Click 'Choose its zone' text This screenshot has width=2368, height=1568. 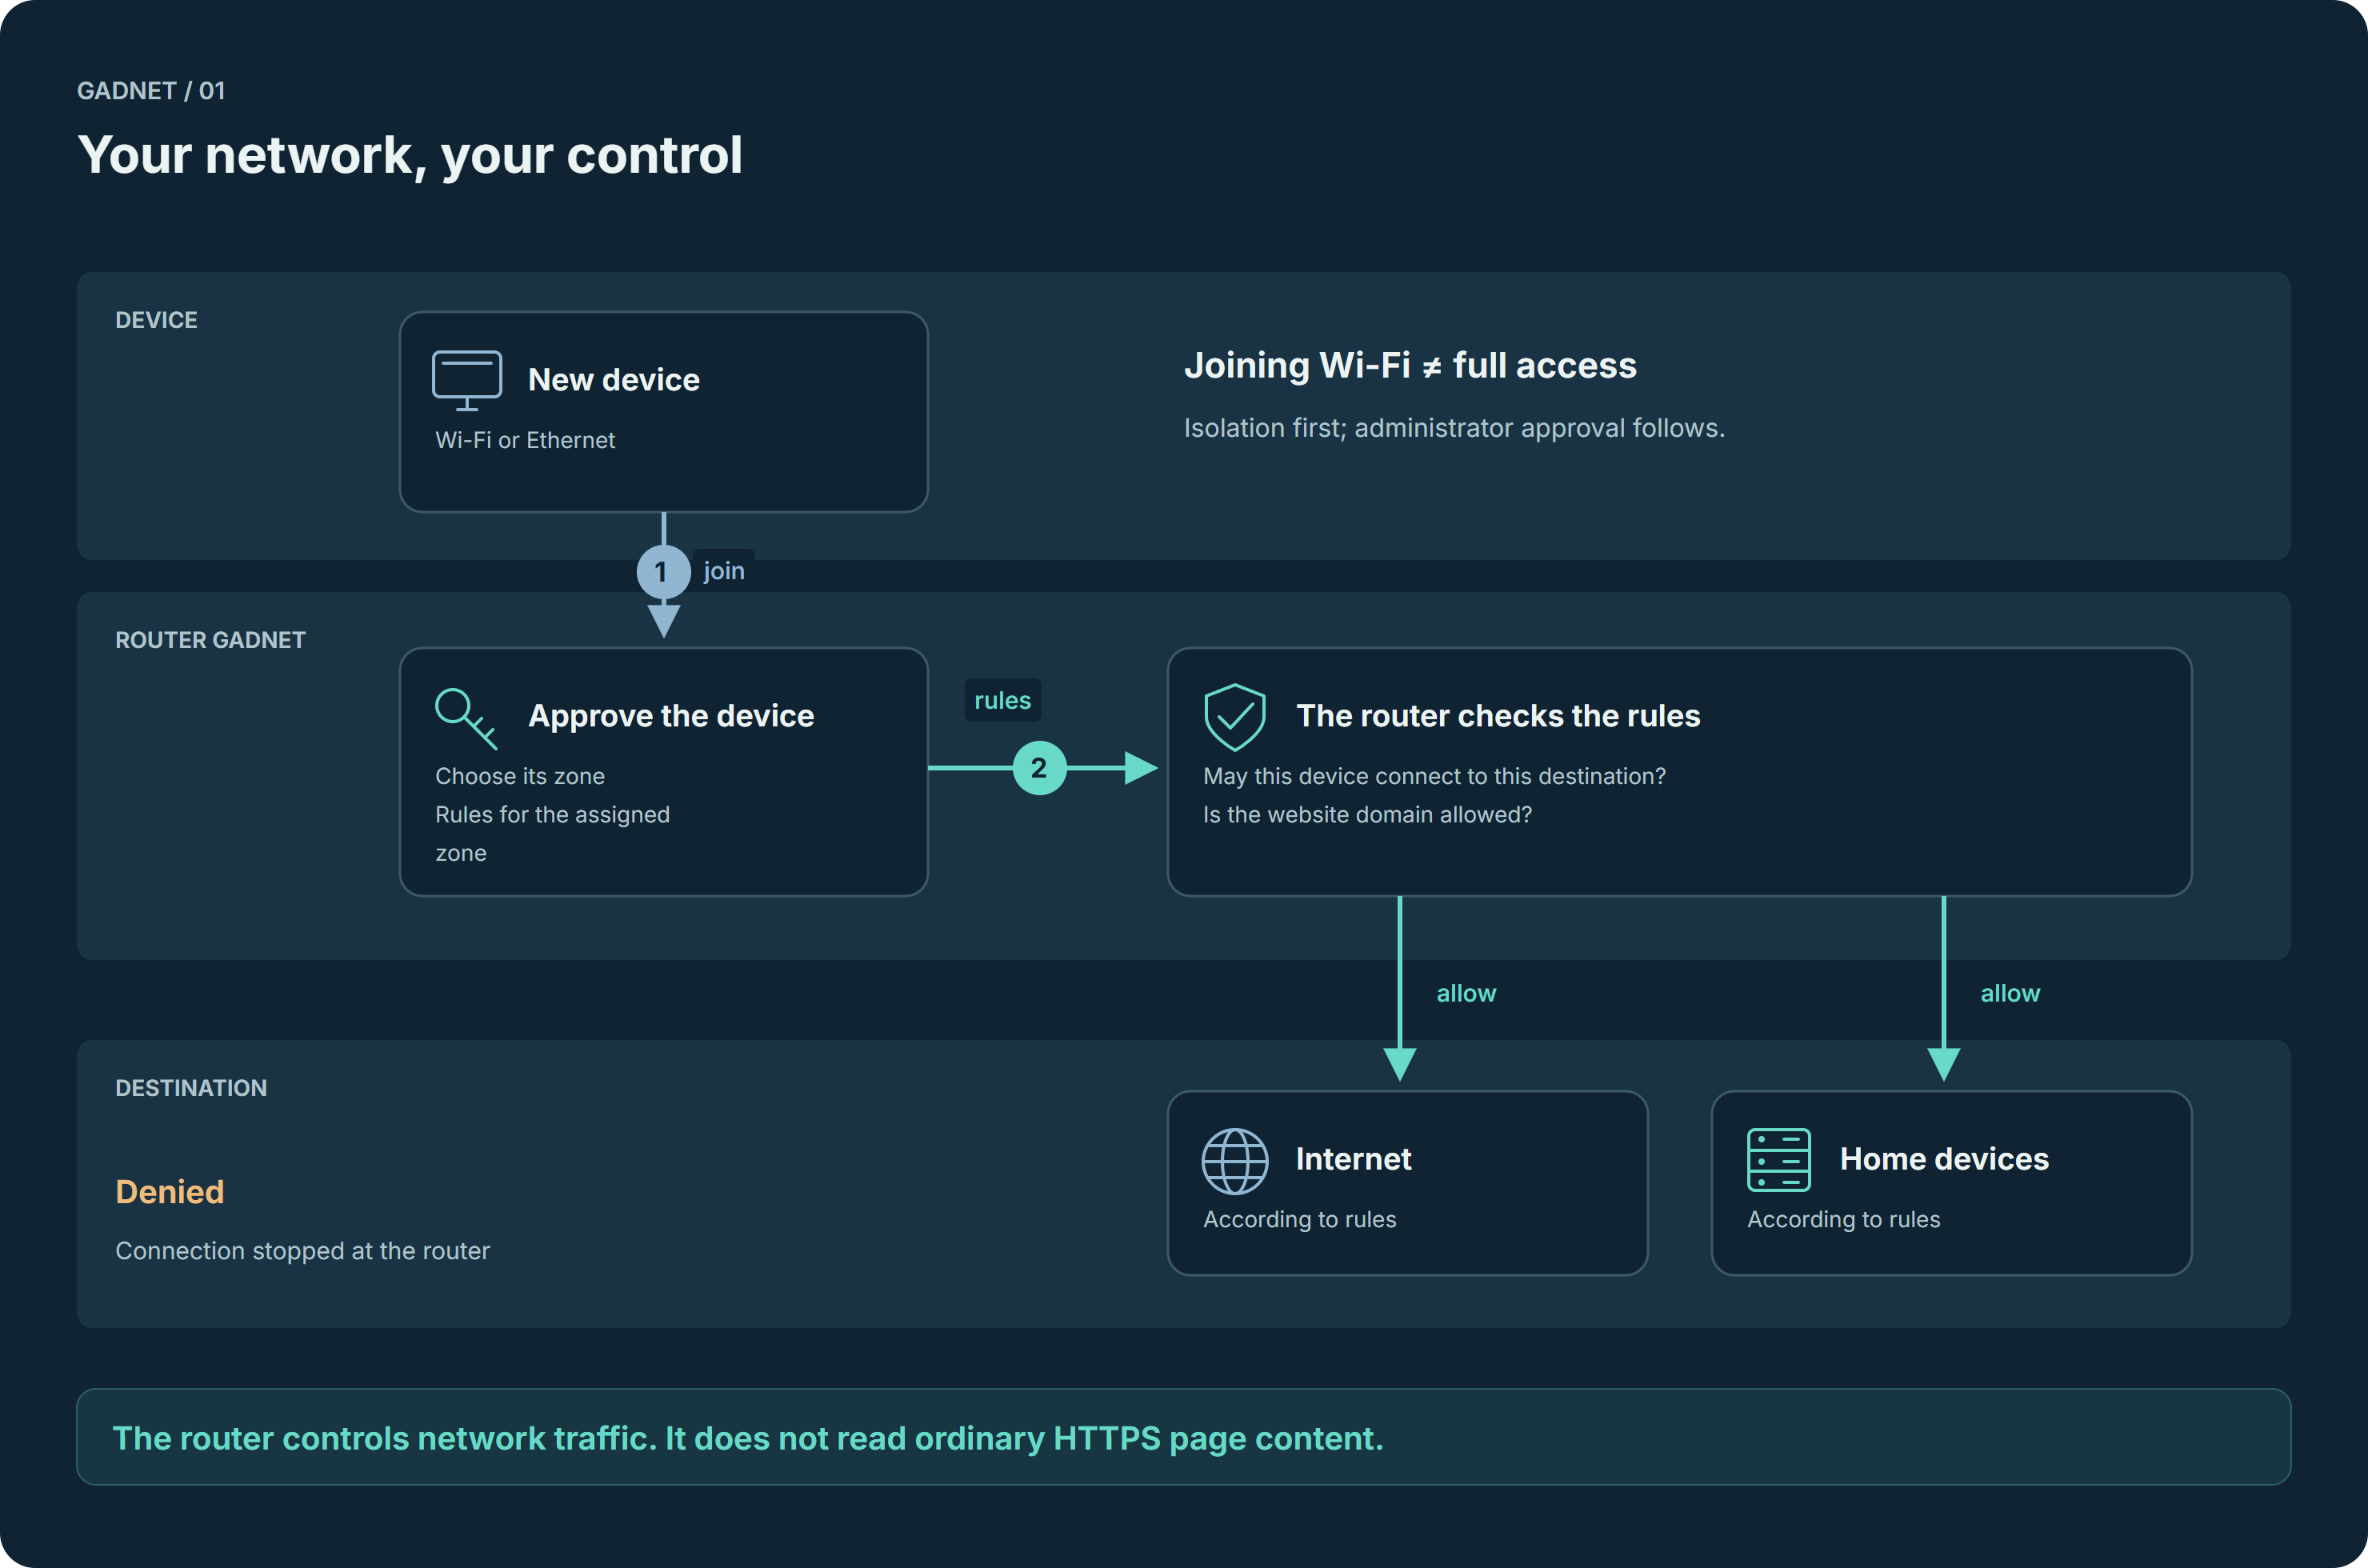[x=520, y=776]
